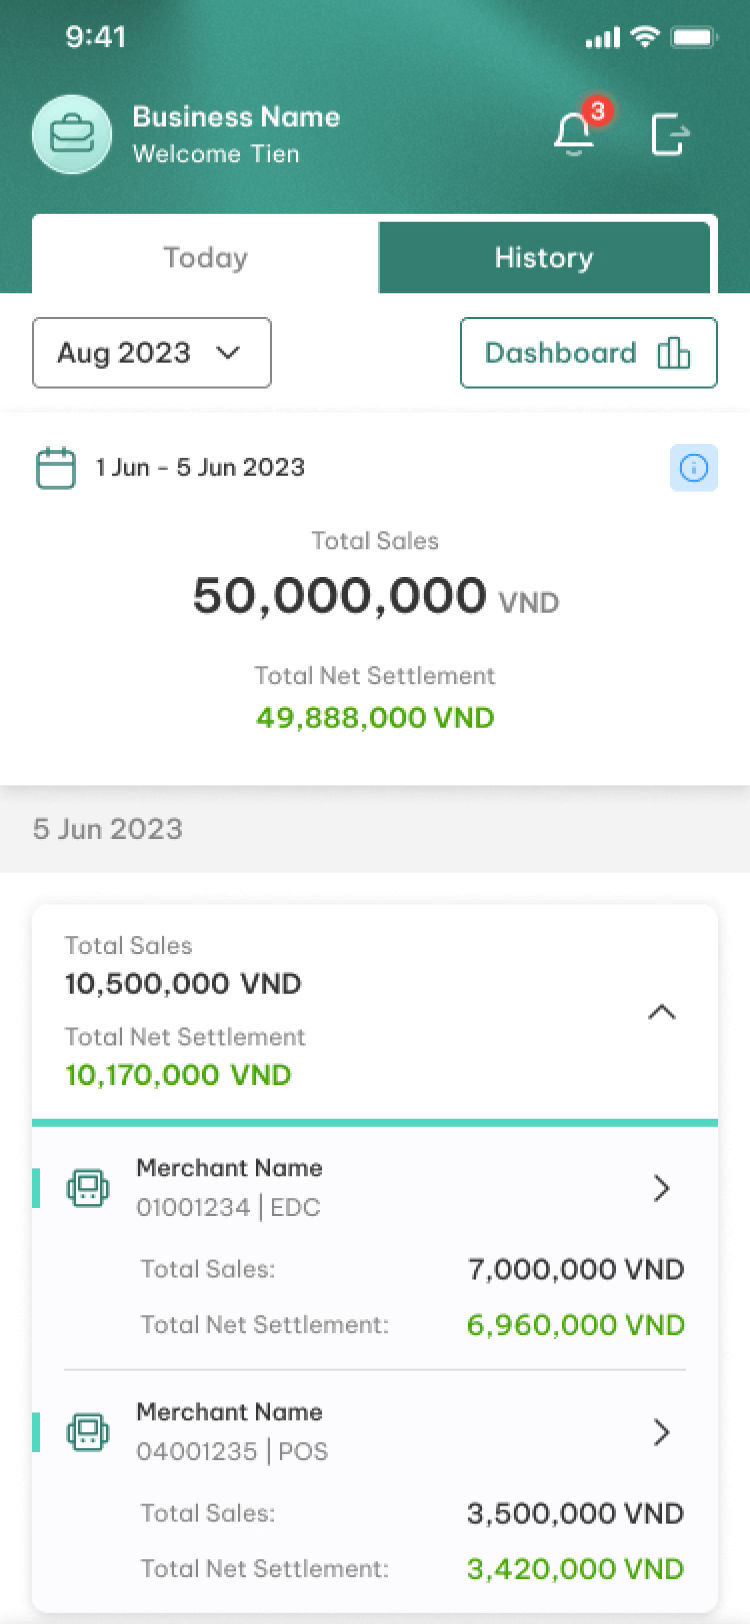Open POS merchant details chevron
The width and height of the screenshot is (750, 1624).
pos(661,1432)
